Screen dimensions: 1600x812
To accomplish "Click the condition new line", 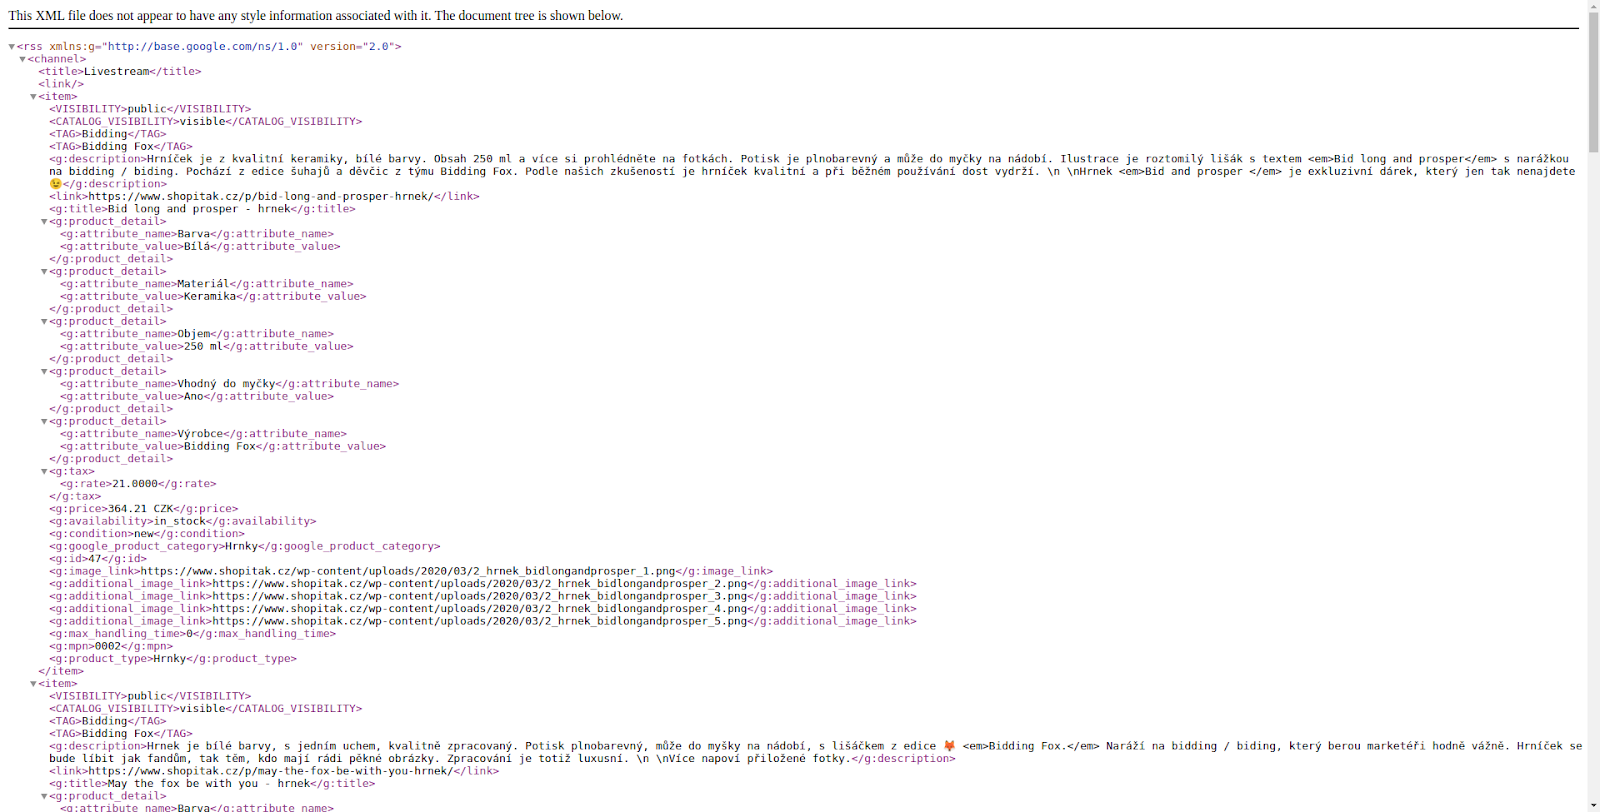I will (147, 534).
